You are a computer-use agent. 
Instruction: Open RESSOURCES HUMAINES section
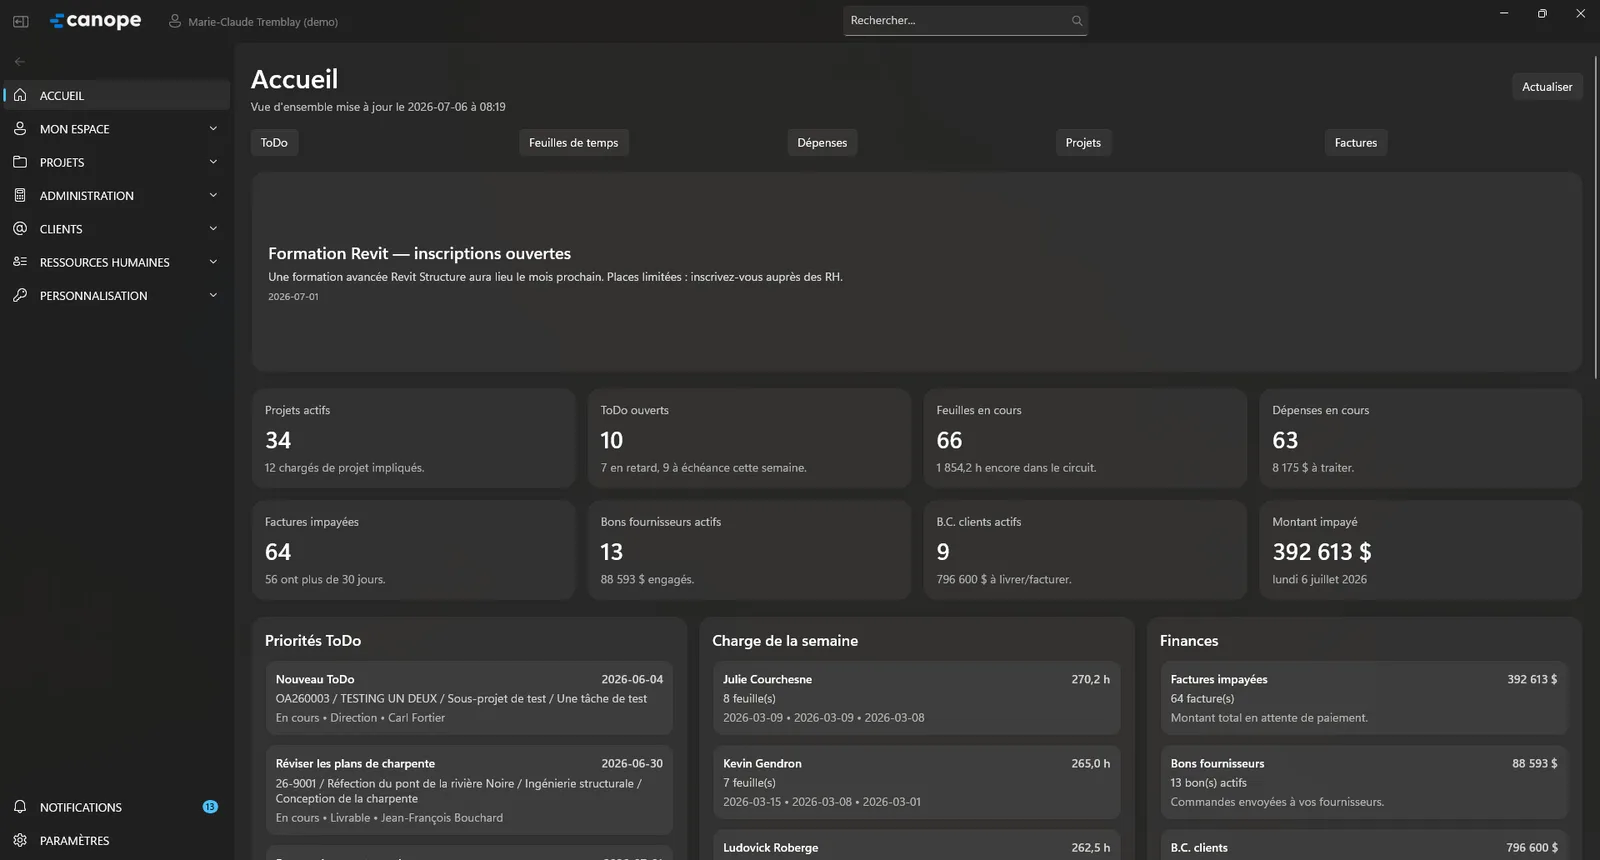pyautogui.click(x=117, y=261)
